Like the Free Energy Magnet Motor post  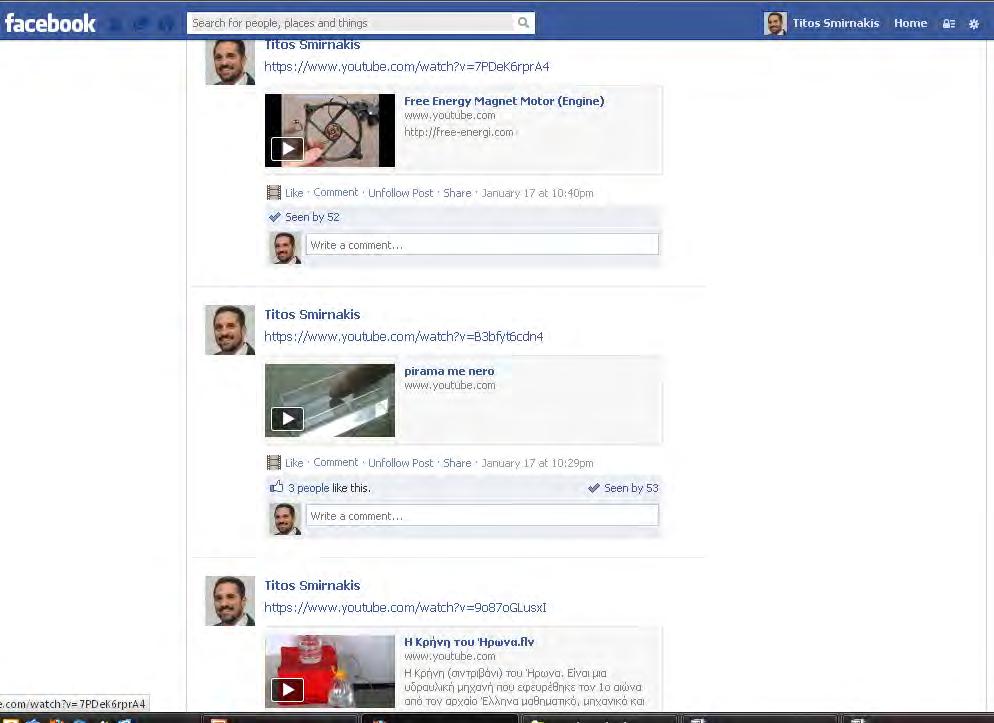point(294,193)
